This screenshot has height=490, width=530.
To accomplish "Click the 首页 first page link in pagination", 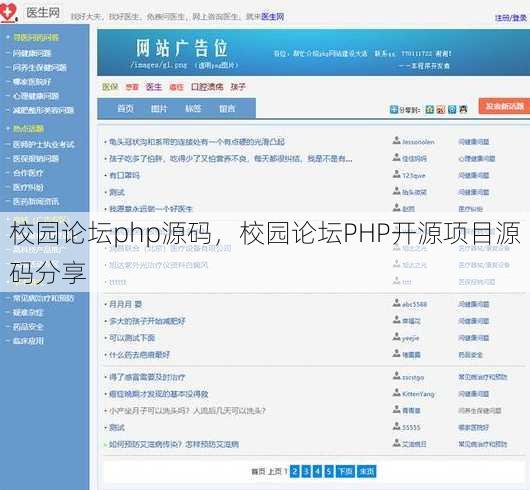I will coord(258,471).
